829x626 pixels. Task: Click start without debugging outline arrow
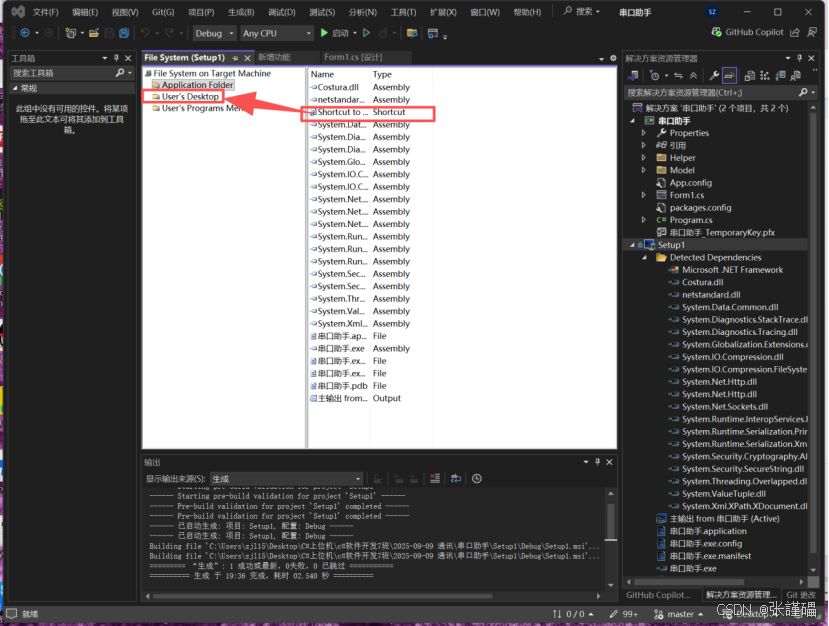366,33
